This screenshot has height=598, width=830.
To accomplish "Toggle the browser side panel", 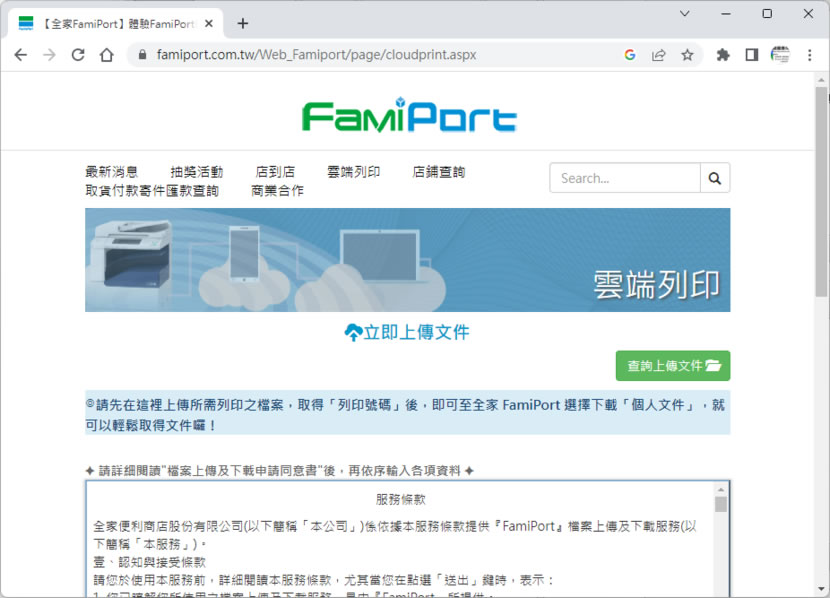I will pyautogui.click(x=752, y=55).
